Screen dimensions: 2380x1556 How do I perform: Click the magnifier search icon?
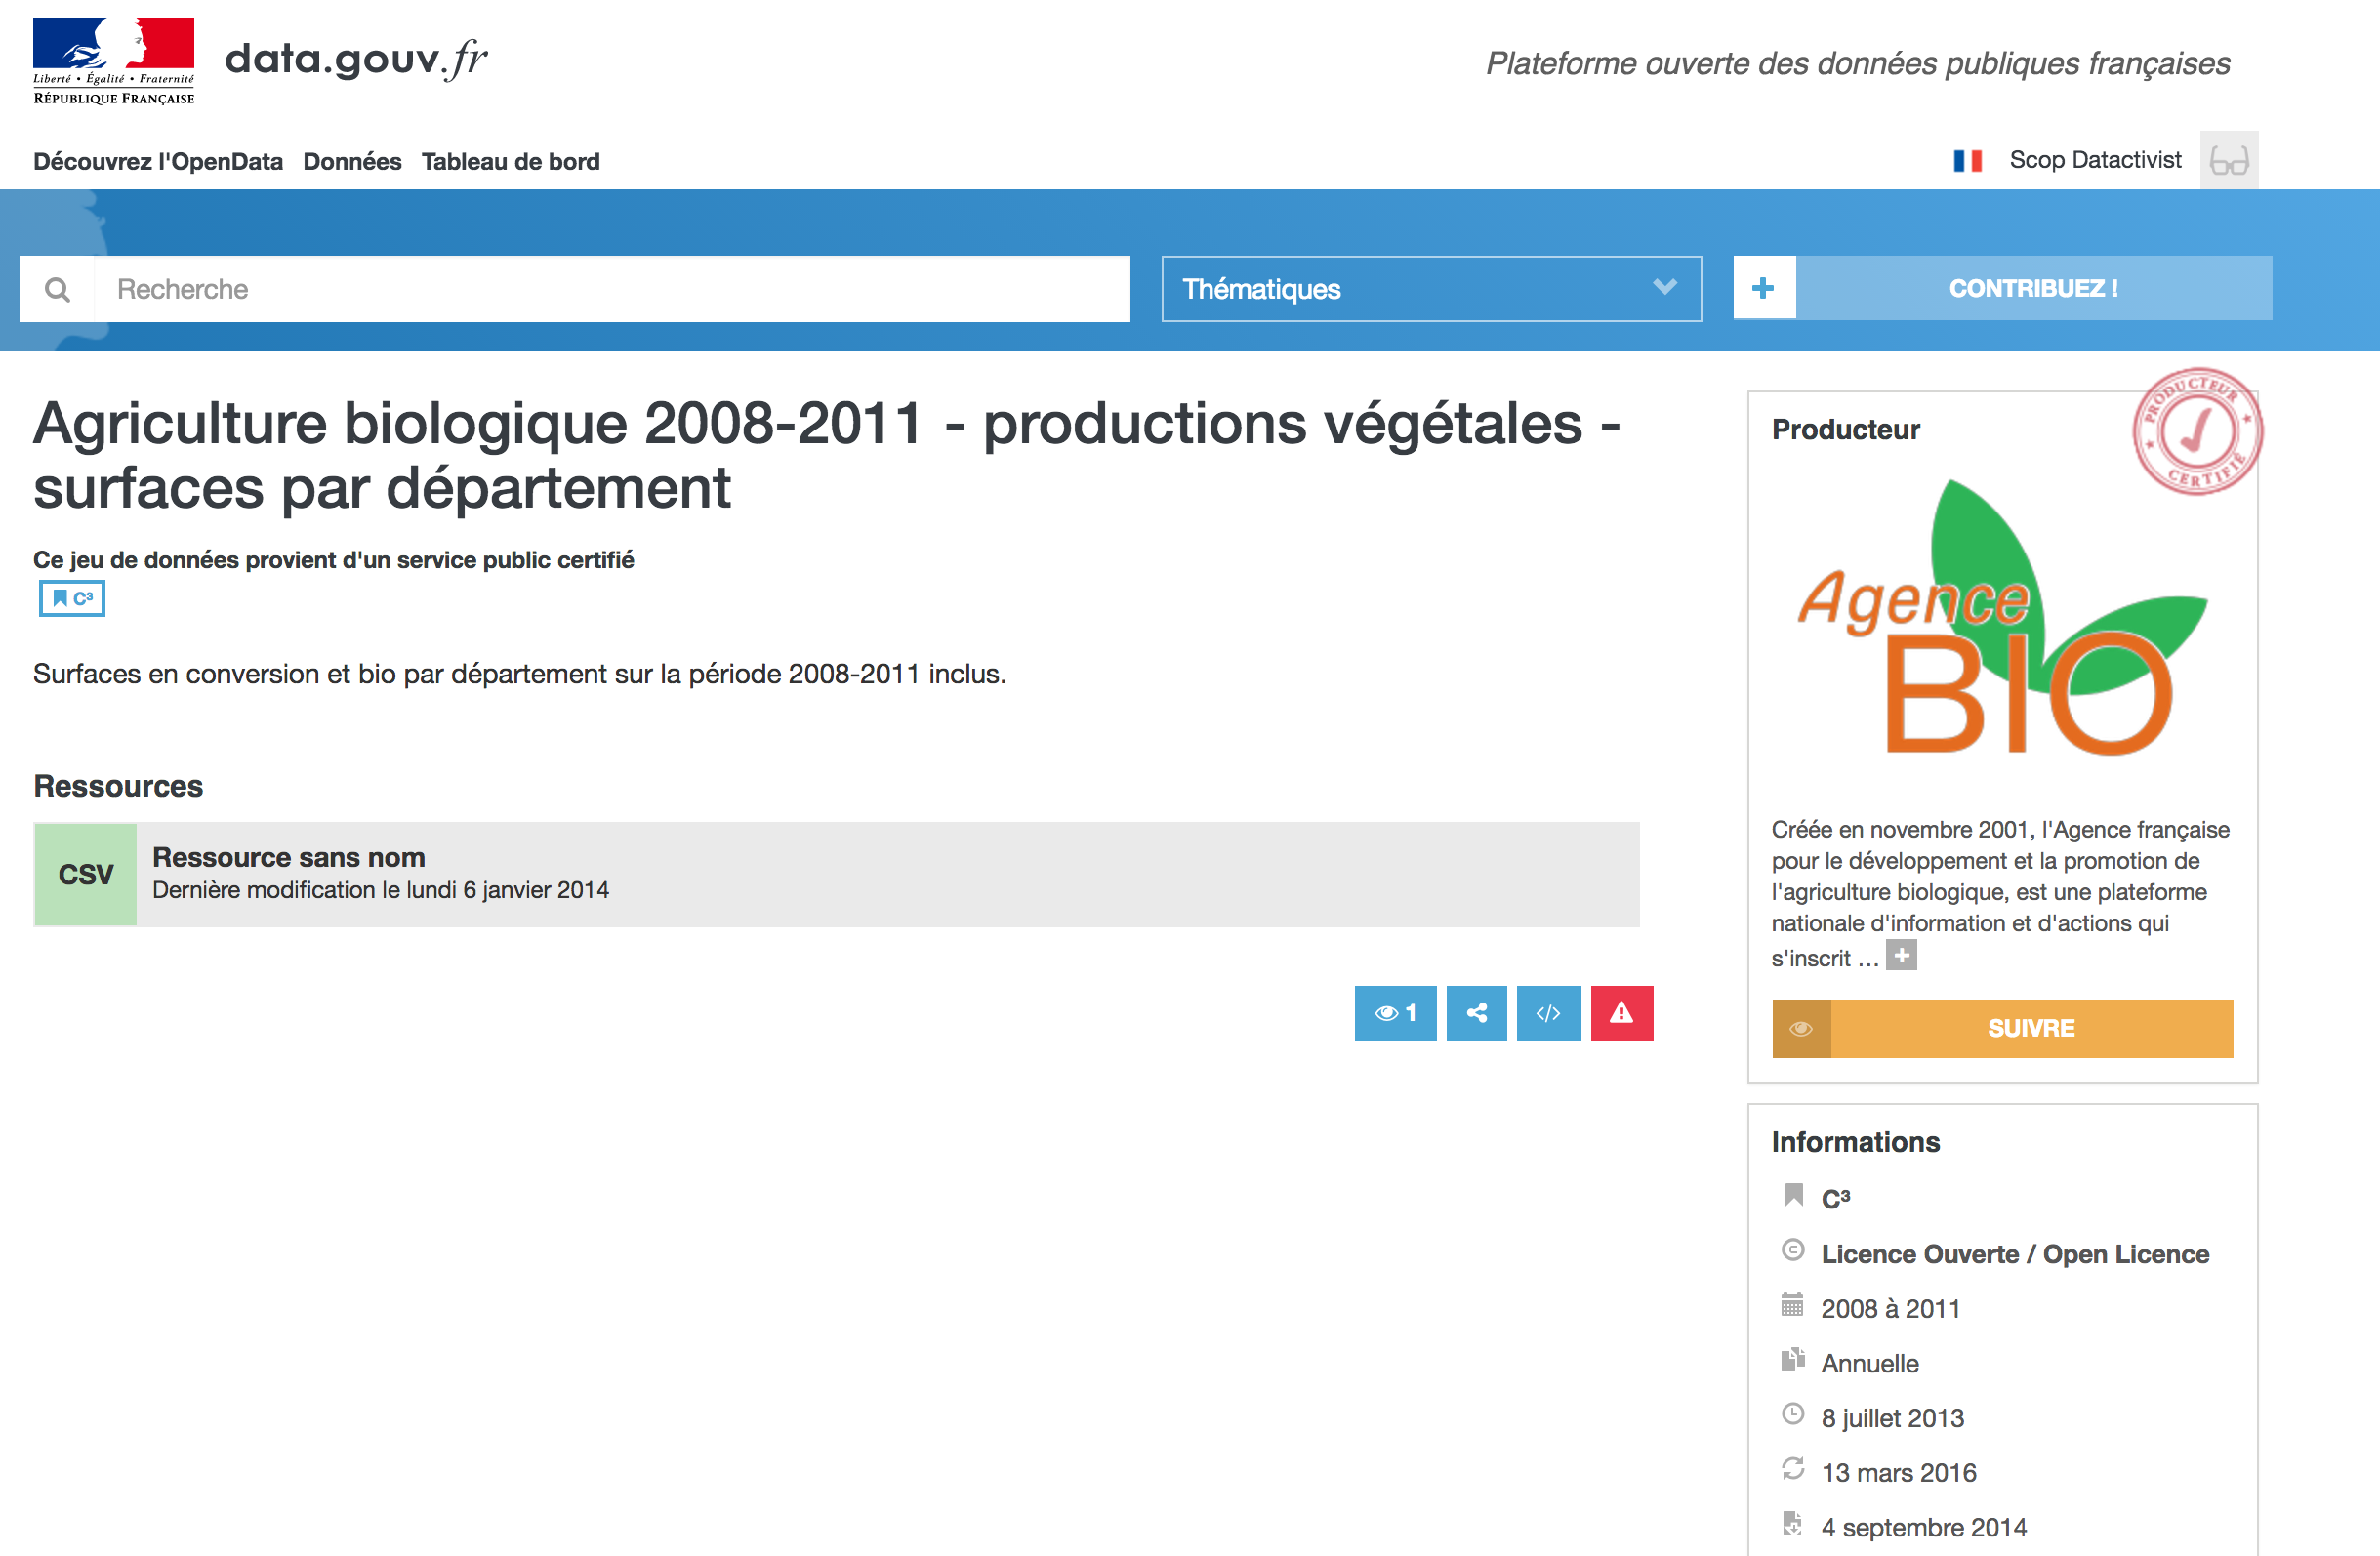point(58,290)
